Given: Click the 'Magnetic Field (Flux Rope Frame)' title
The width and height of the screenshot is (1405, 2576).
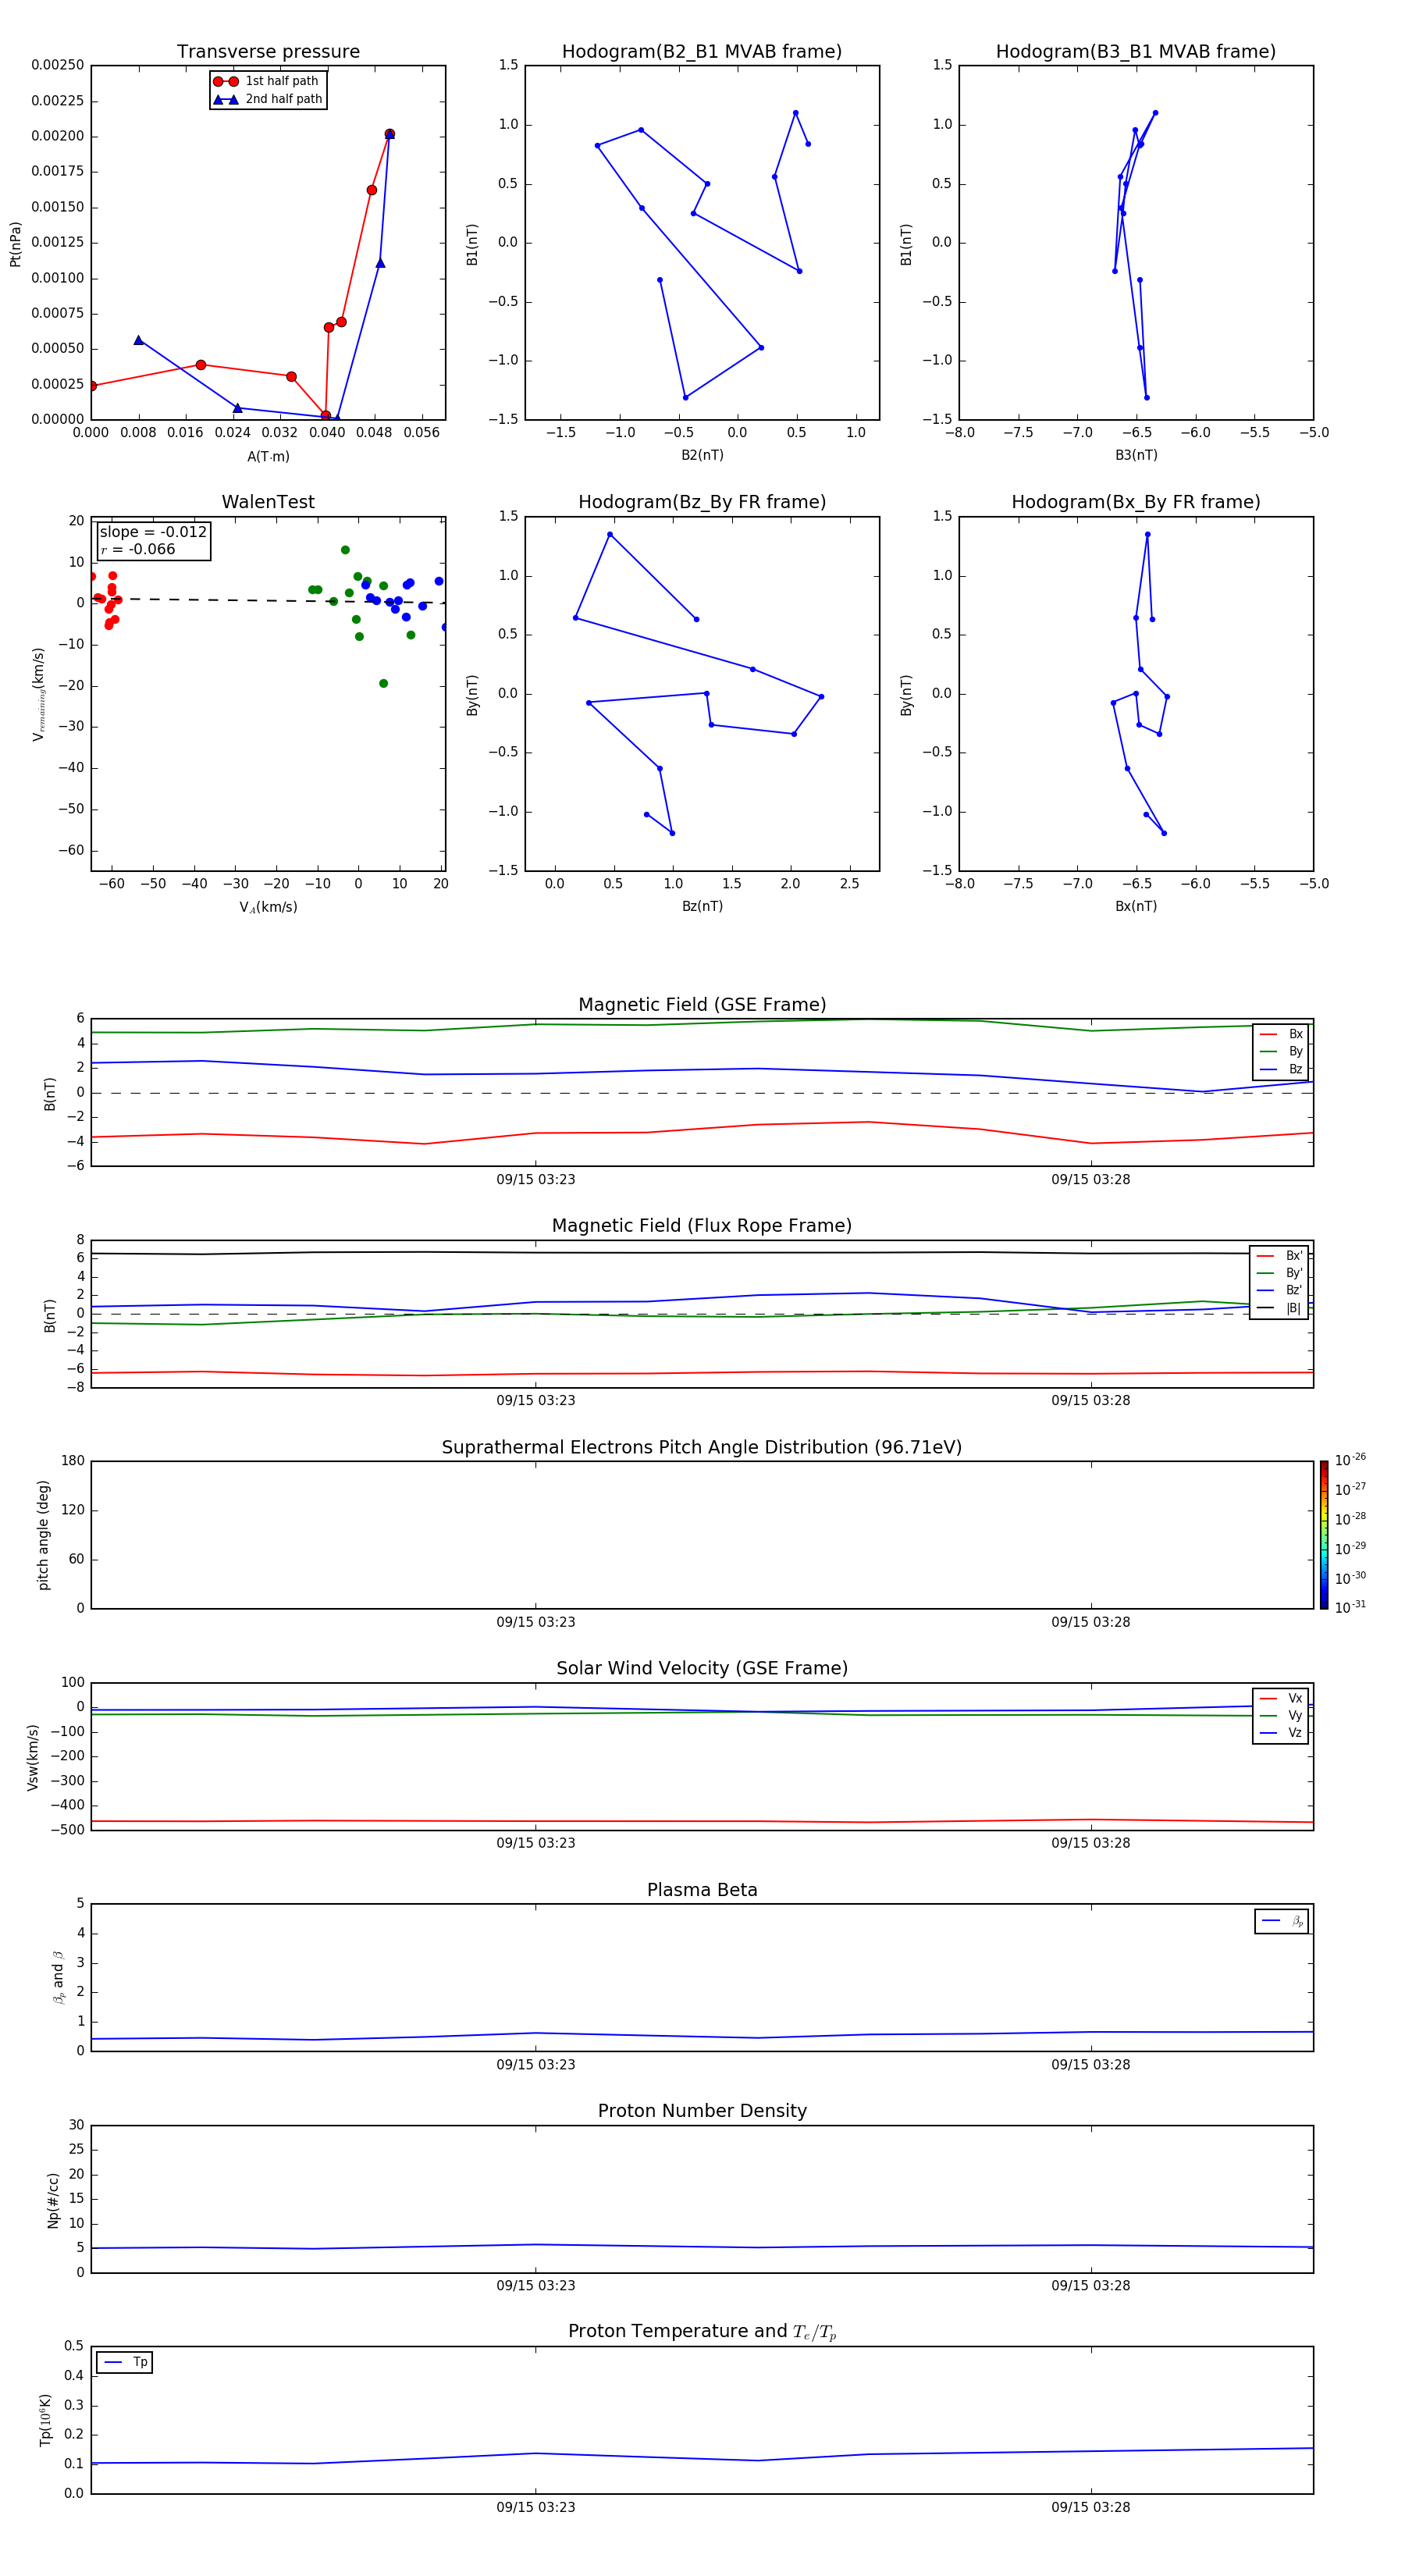Looking at the screenshot, I should pyautogui.click(x=702, y=1226).
